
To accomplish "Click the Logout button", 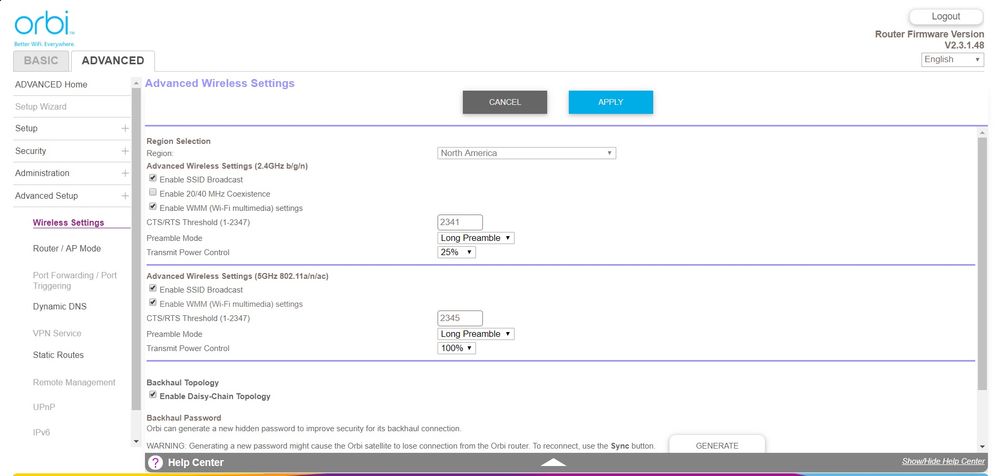I will pos(945,17).
